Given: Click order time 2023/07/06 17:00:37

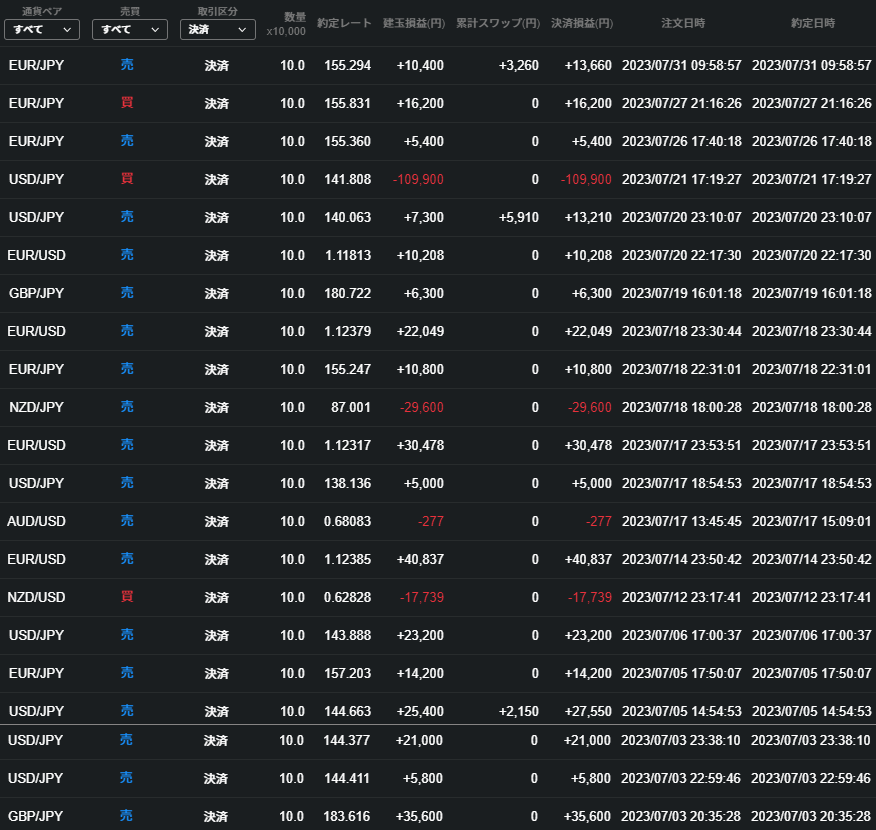Looking at the screenshot, I should click(682, 635).
